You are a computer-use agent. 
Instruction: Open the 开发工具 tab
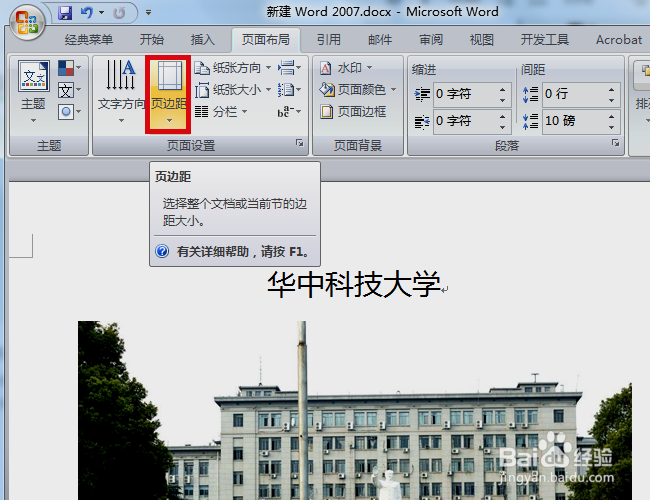(545, 40)
